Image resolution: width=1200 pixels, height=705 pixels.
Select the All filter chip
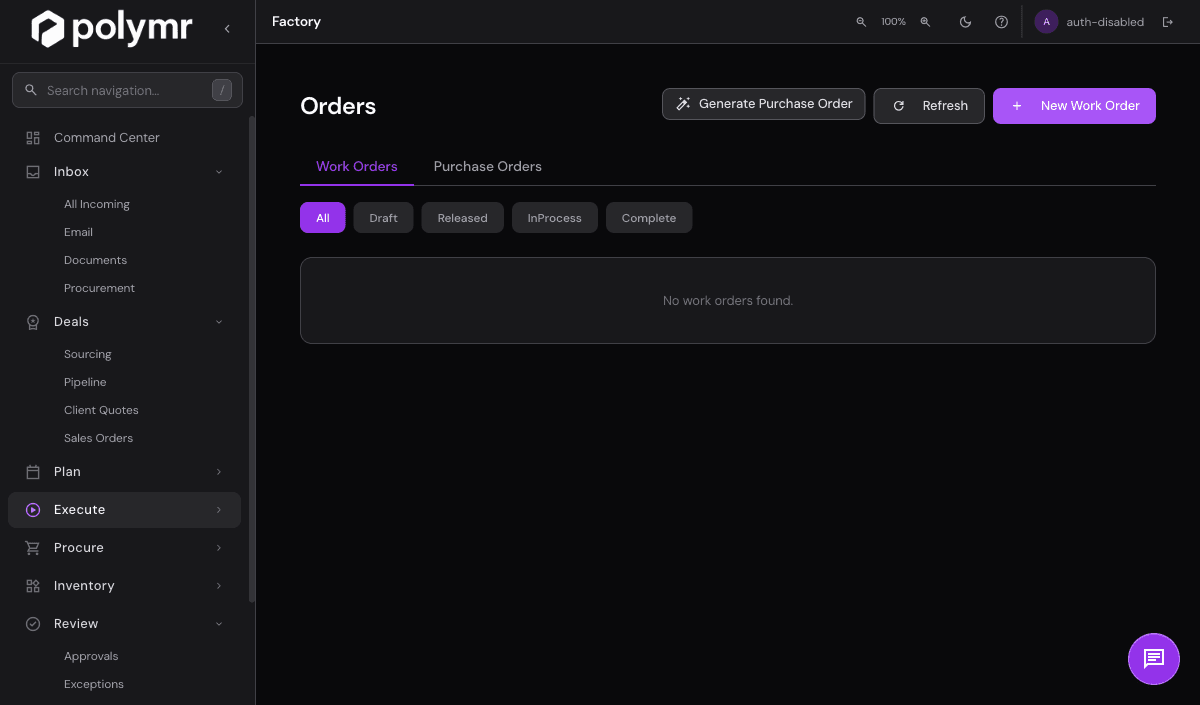click(323, 218)
